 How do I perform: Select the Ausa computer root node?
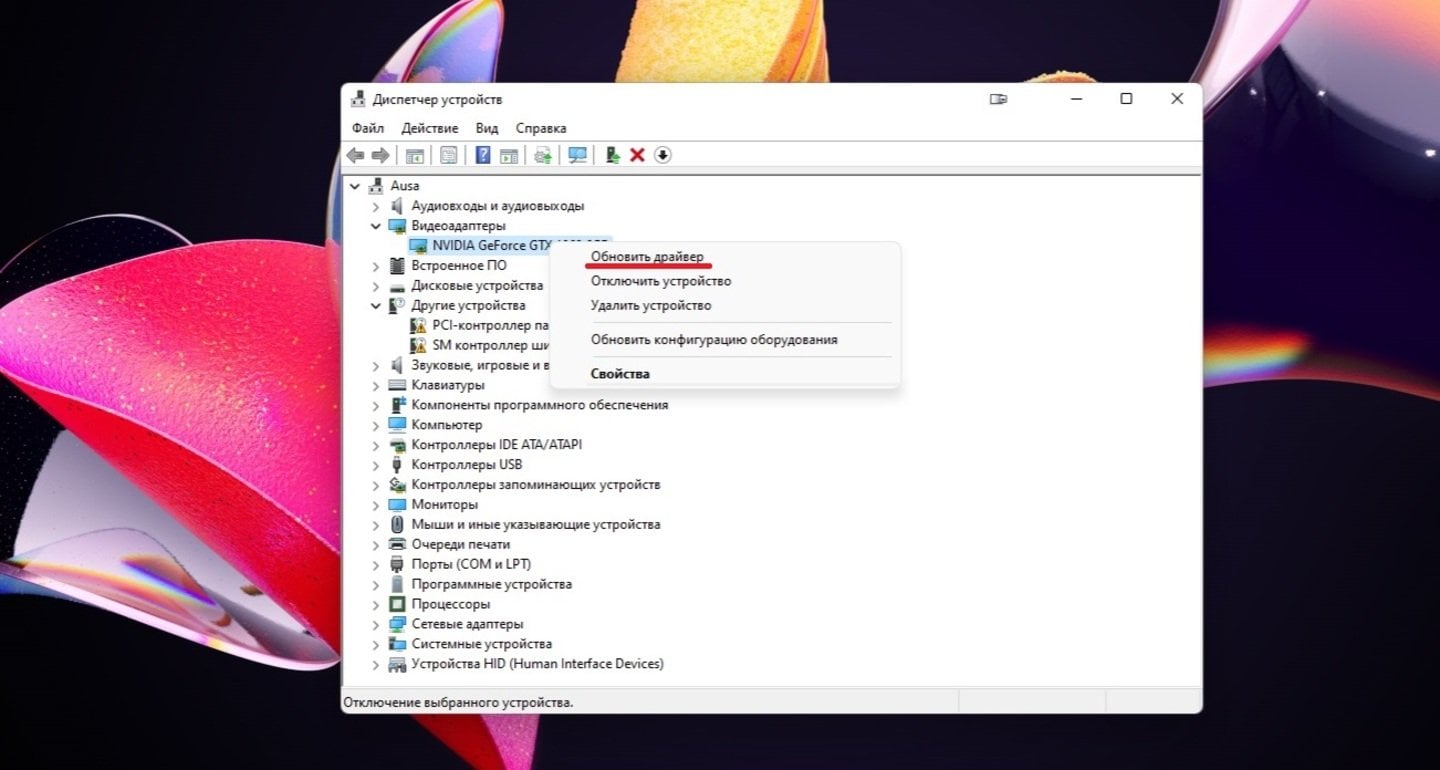404,186
